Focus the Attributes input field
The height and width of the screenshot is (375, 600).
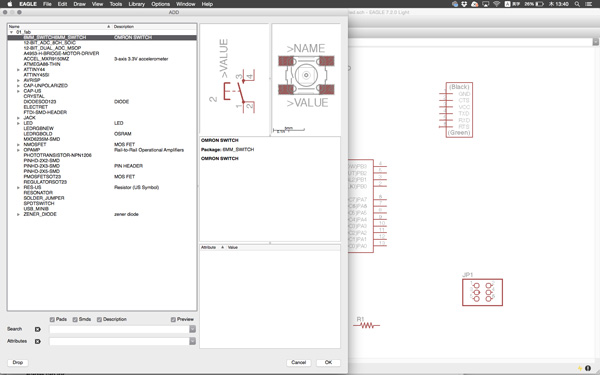point(119,341)
